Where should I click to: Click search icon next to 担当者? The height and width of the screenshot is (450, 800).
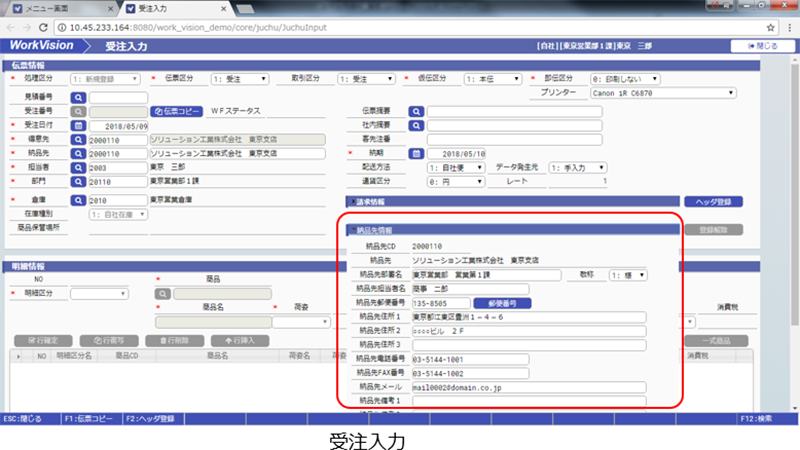78,167
